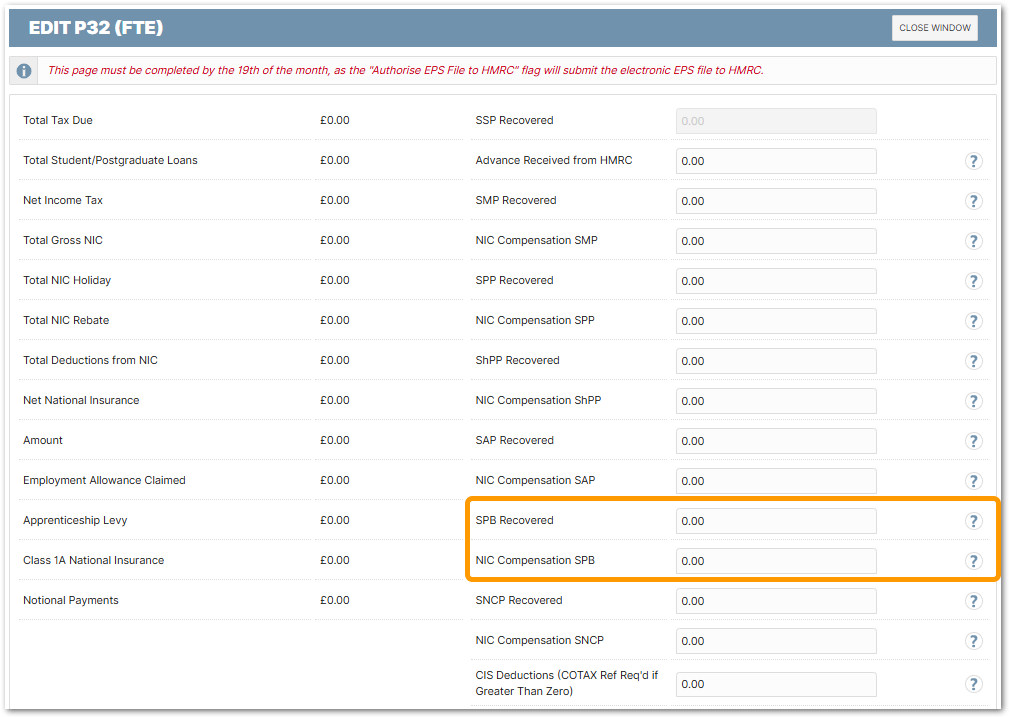Open help for CIS Deductions field

pos(973,684)
